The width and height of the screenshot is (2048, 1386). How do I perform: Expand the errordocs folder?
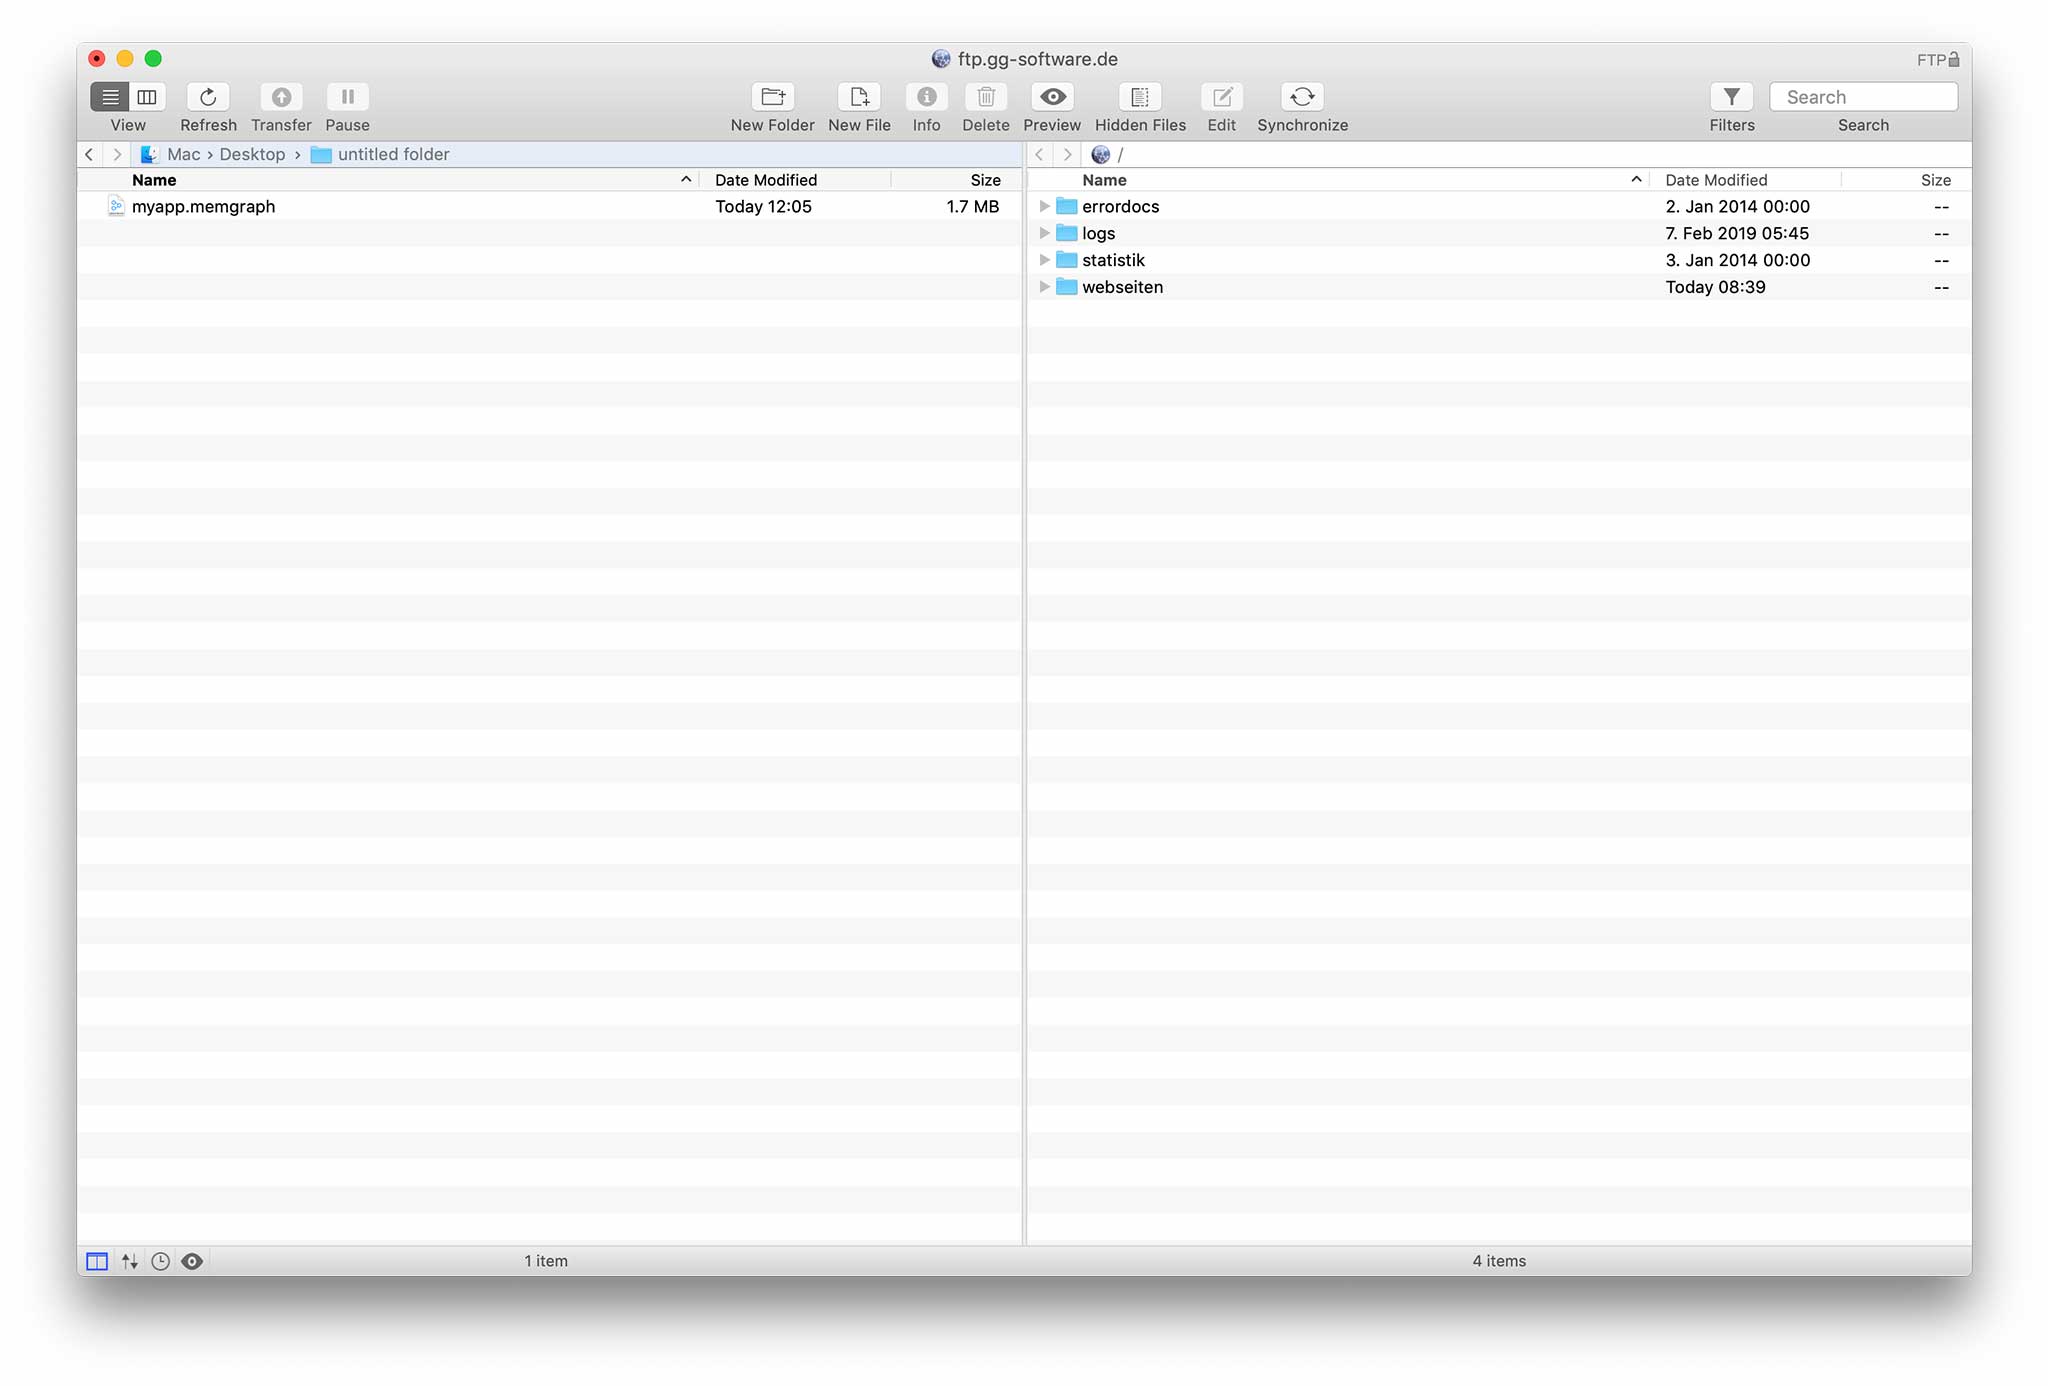click(1044, 206)
